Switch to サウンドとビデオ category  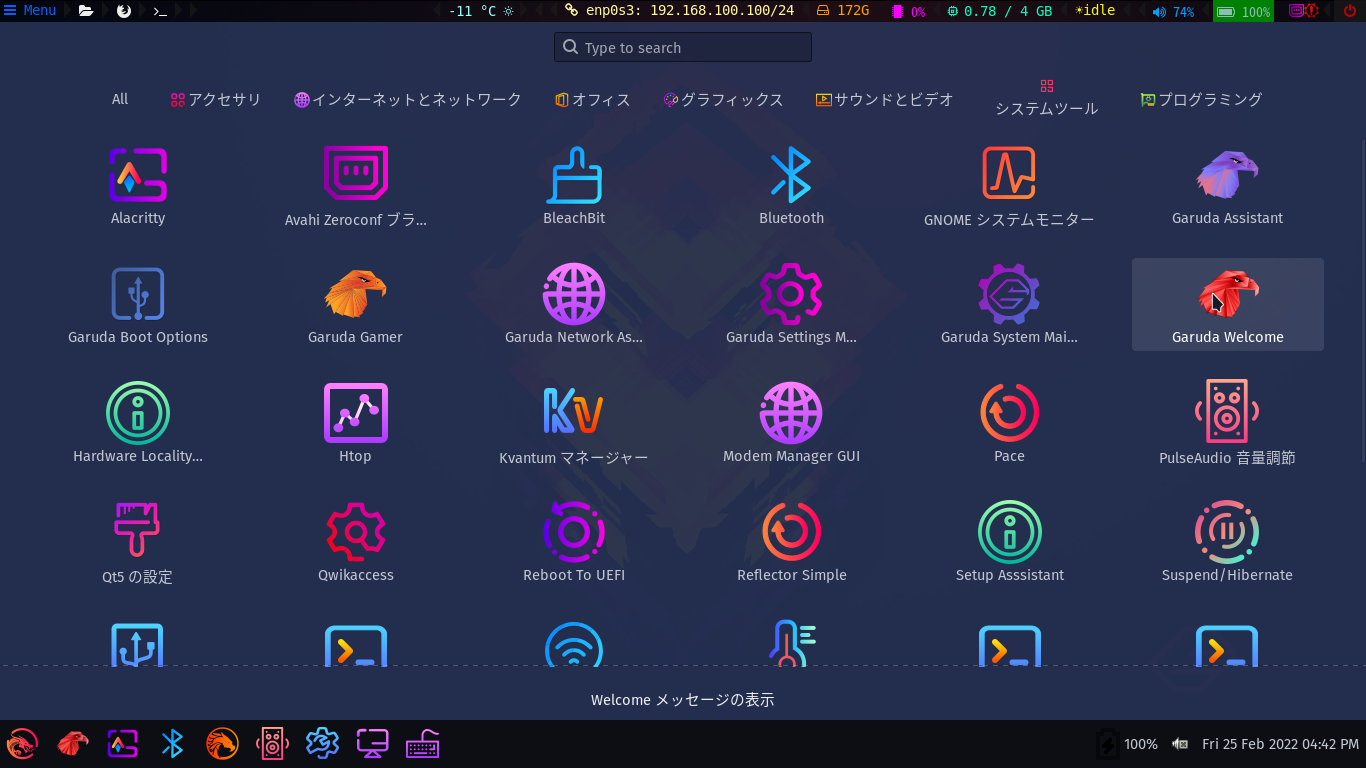tap(885, 99)
